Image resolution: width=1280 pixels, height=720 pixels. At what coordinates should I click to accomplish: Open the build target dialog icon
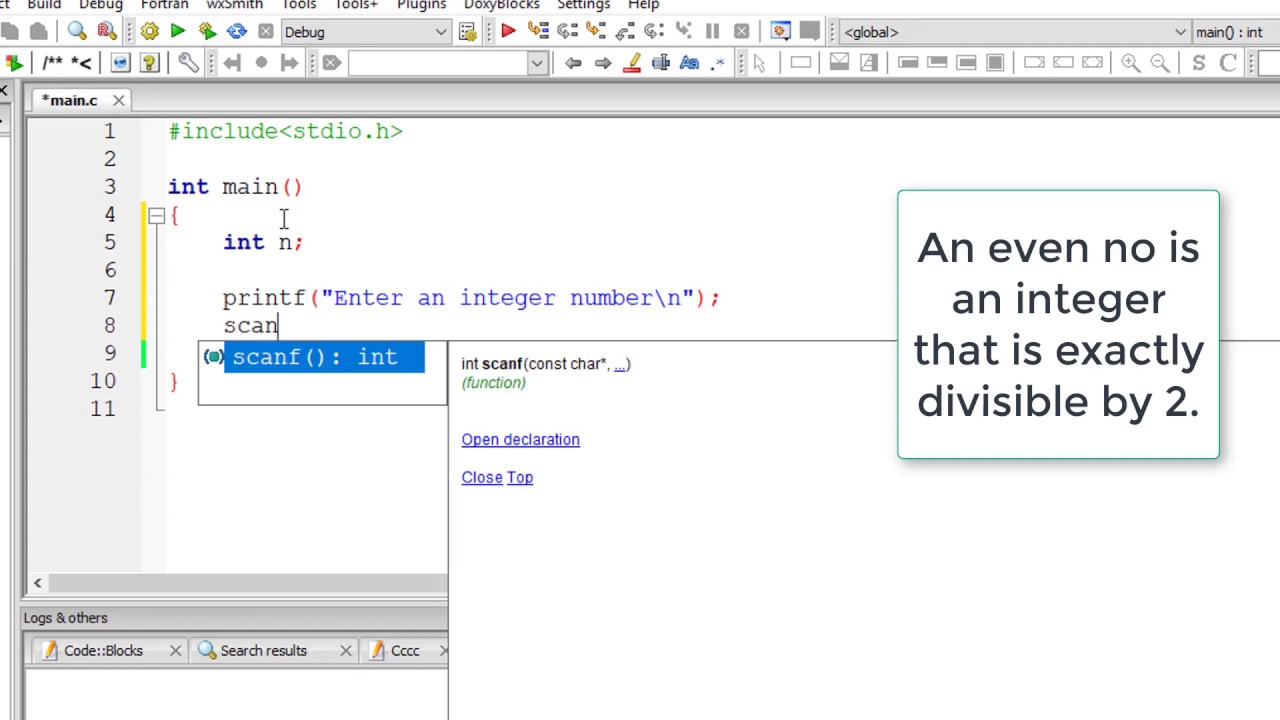[x=467, y=32]
